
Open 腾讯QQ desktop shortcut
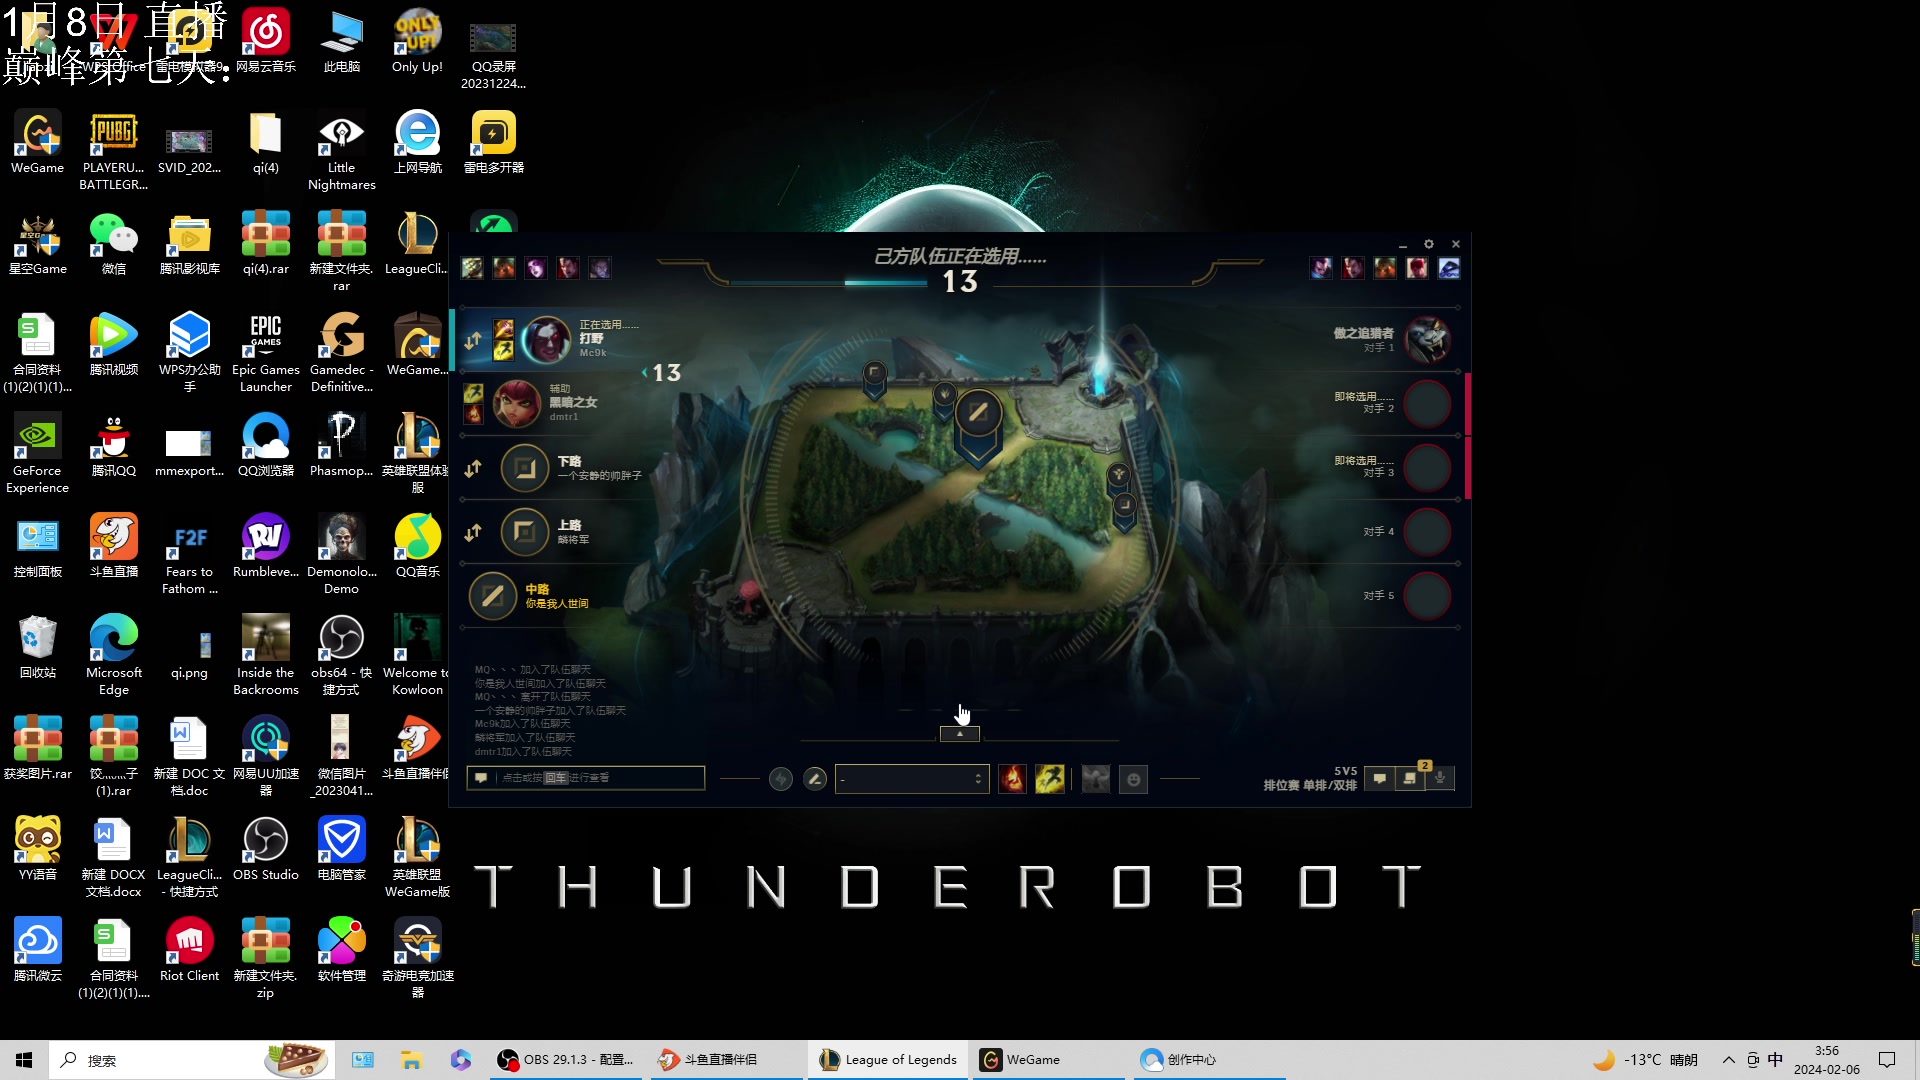[x=113, y=446]
